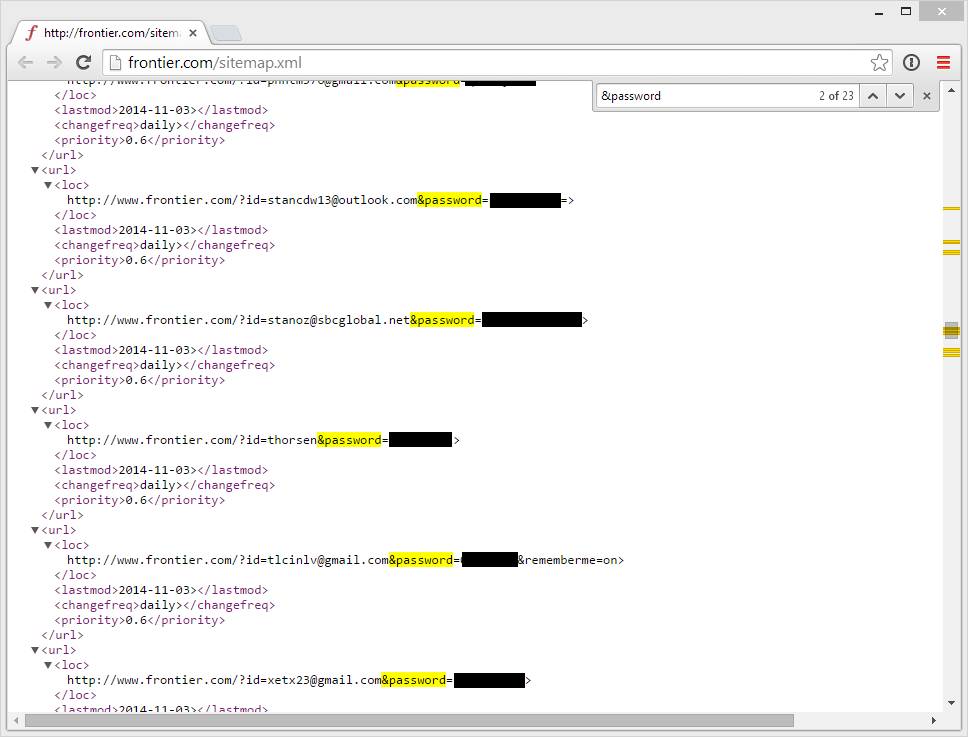
Task: Click lastmod 2014-11-03 under the stancdw13 entry
Action: 161,230
